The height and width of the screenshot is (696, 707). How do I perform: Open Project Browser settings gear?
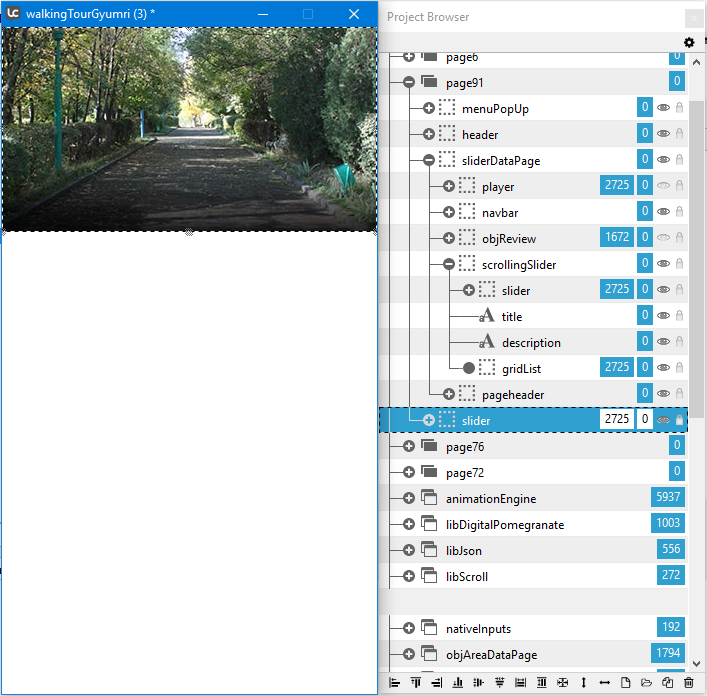(x=688, y=43)
